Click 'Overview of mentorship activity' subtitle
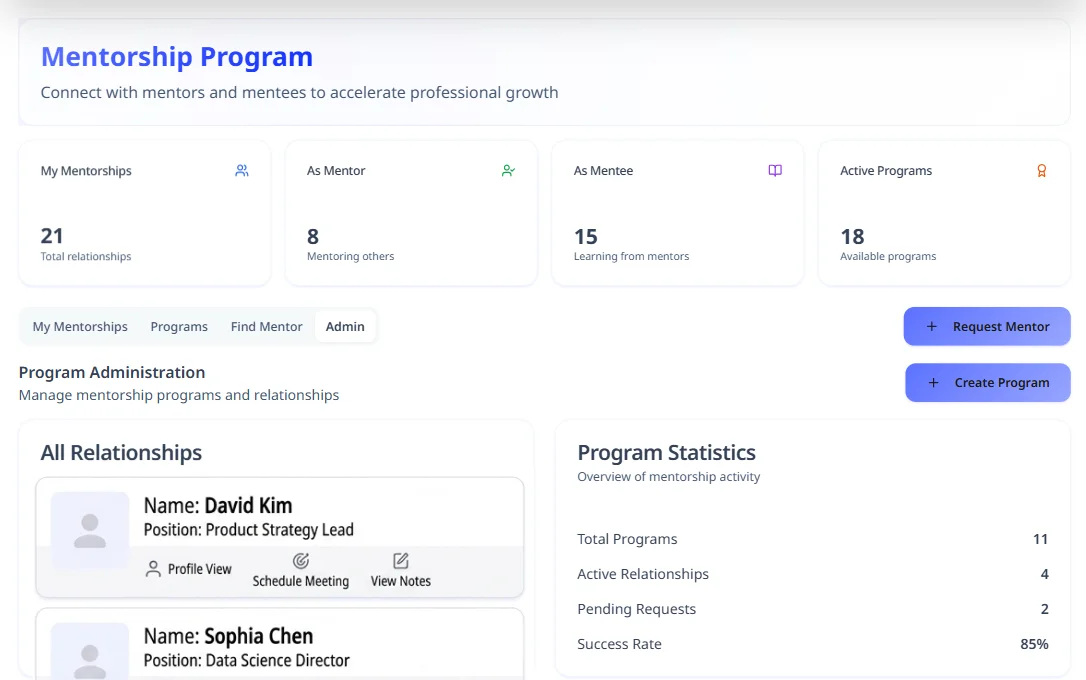The height and width of the screenshot is (680, 1086). coord(669,476)
